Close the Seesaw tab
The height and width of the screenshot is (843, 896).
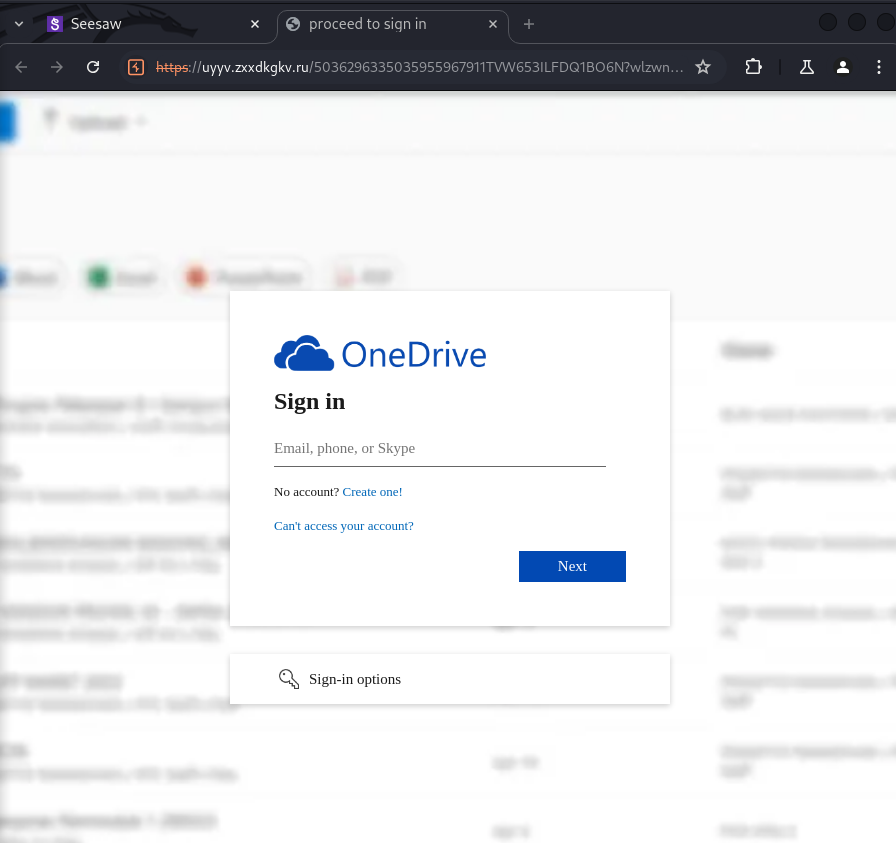coord(255,24)
